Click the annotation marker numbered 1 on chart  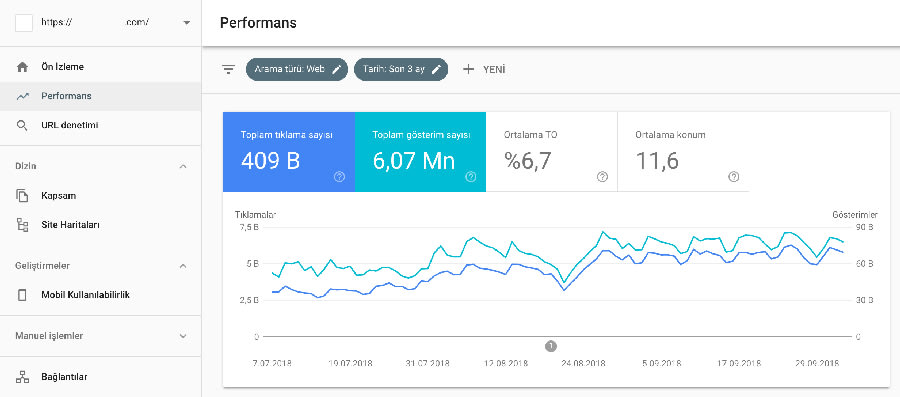(x=550, y=346)
